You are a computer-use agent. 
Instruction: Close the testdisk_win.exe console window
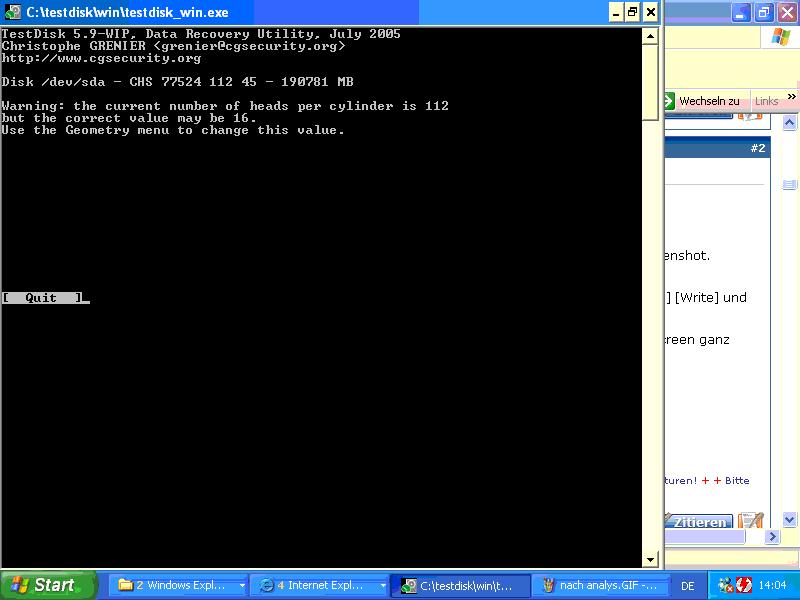click(651, 12)
